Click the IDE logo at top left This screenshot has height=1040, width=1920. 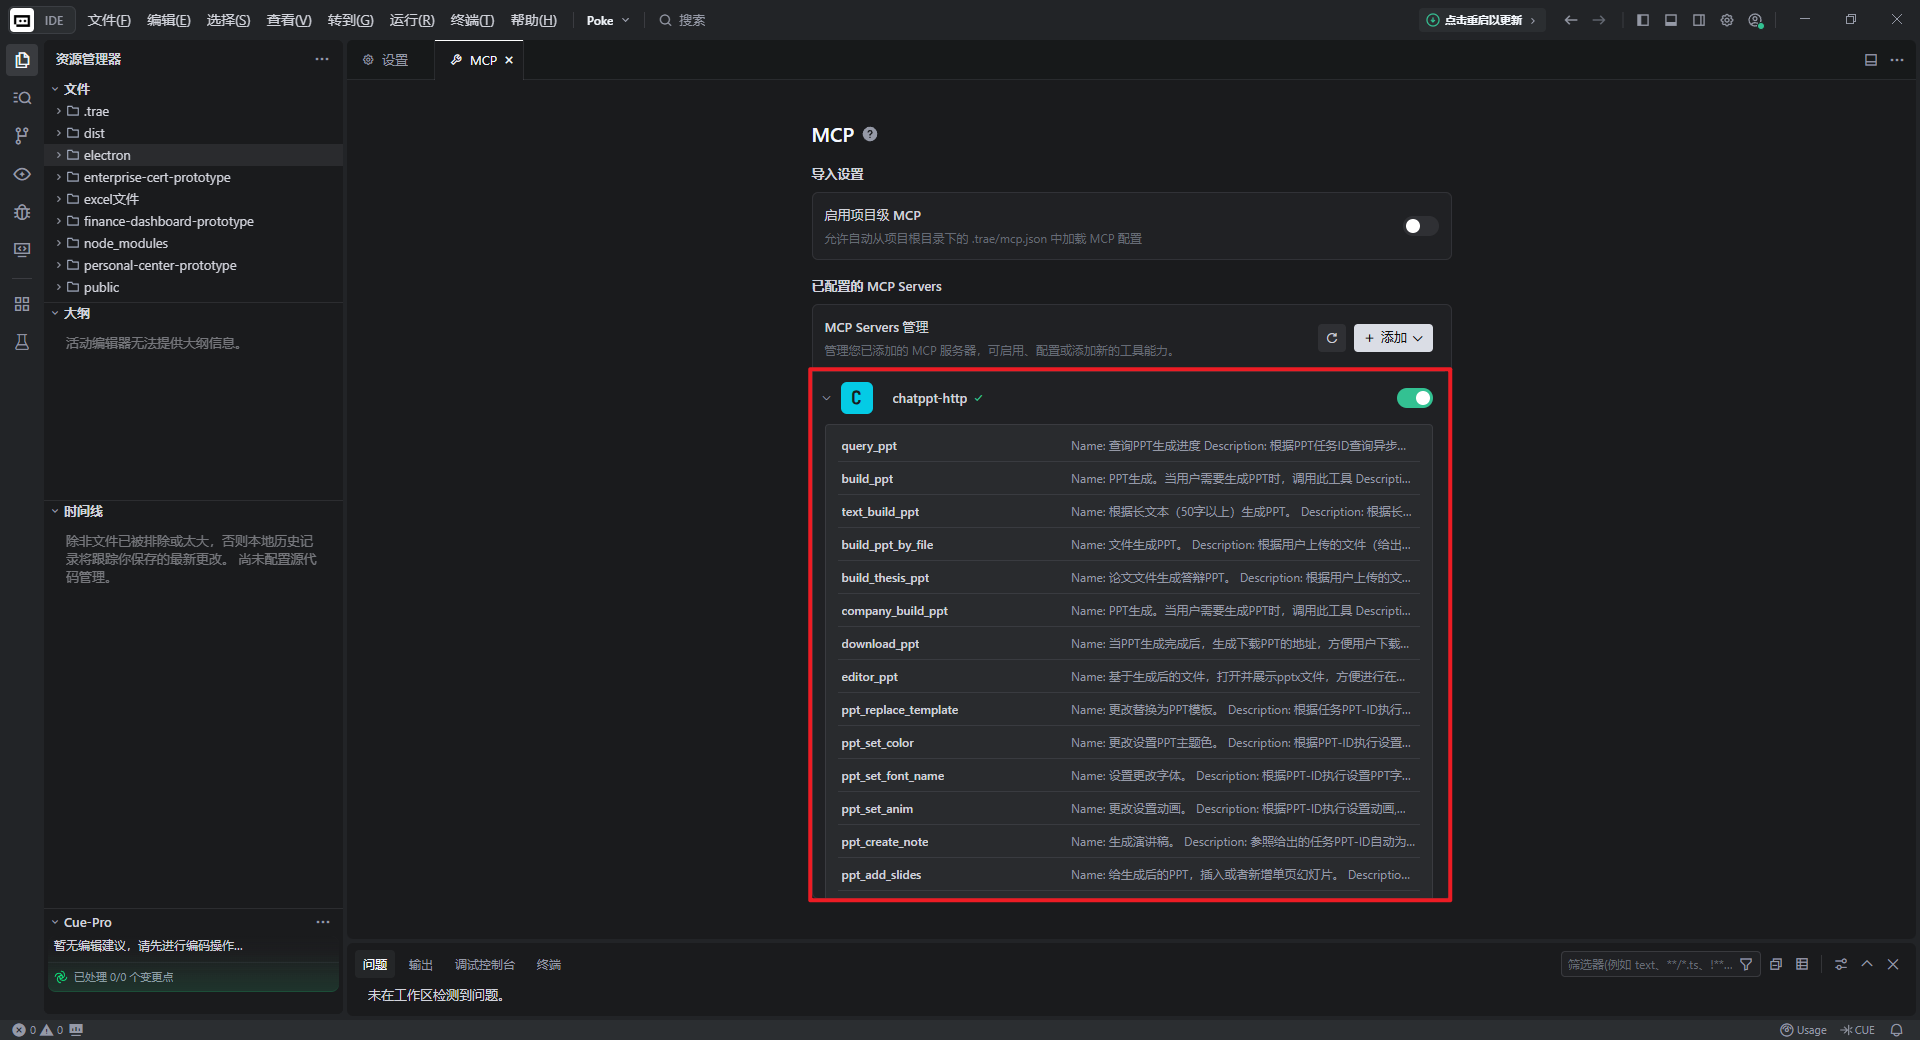click(22, 20)
